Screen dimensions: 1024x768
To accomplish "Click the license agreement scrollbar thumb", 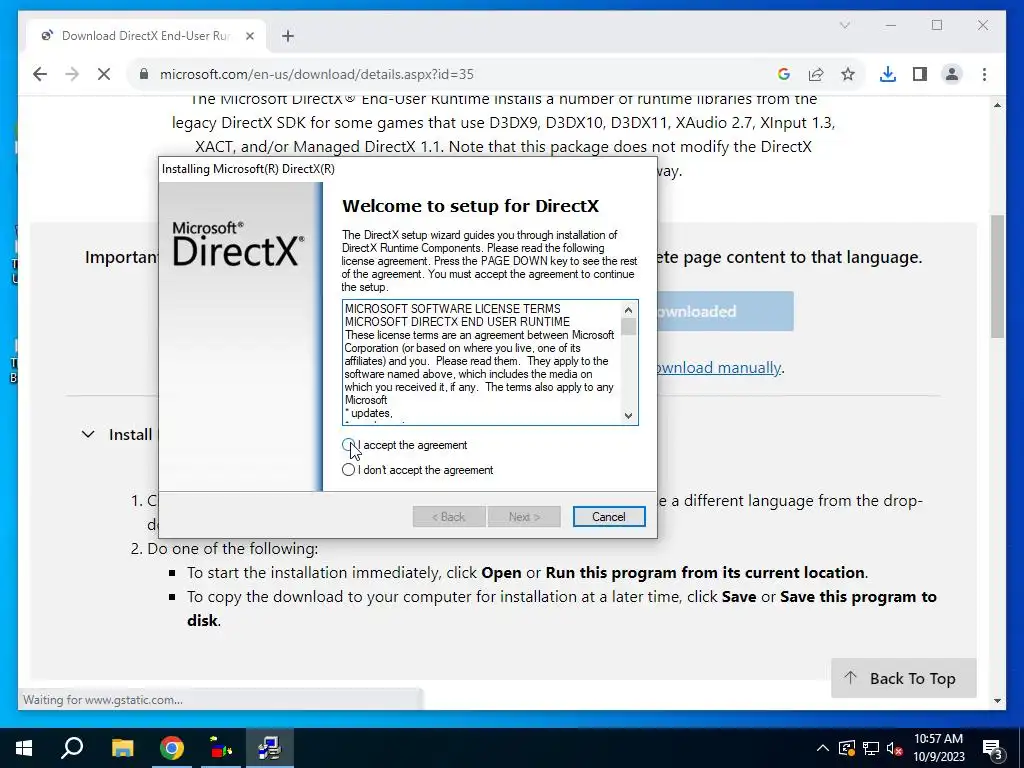I will tap(628, 327).
